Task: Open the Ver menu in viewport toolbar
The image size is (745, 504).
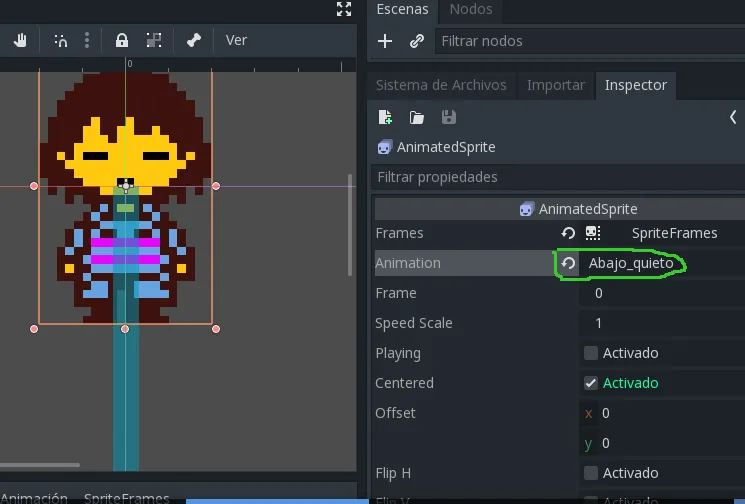Action: 236,40
